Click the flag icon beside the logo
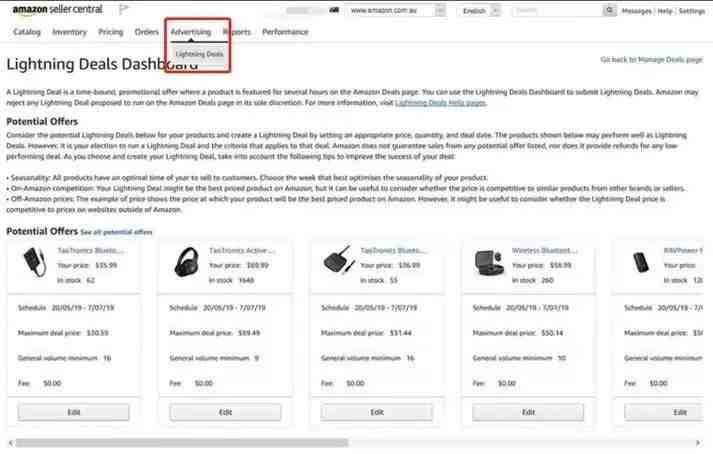 click(x=123, y=9)
